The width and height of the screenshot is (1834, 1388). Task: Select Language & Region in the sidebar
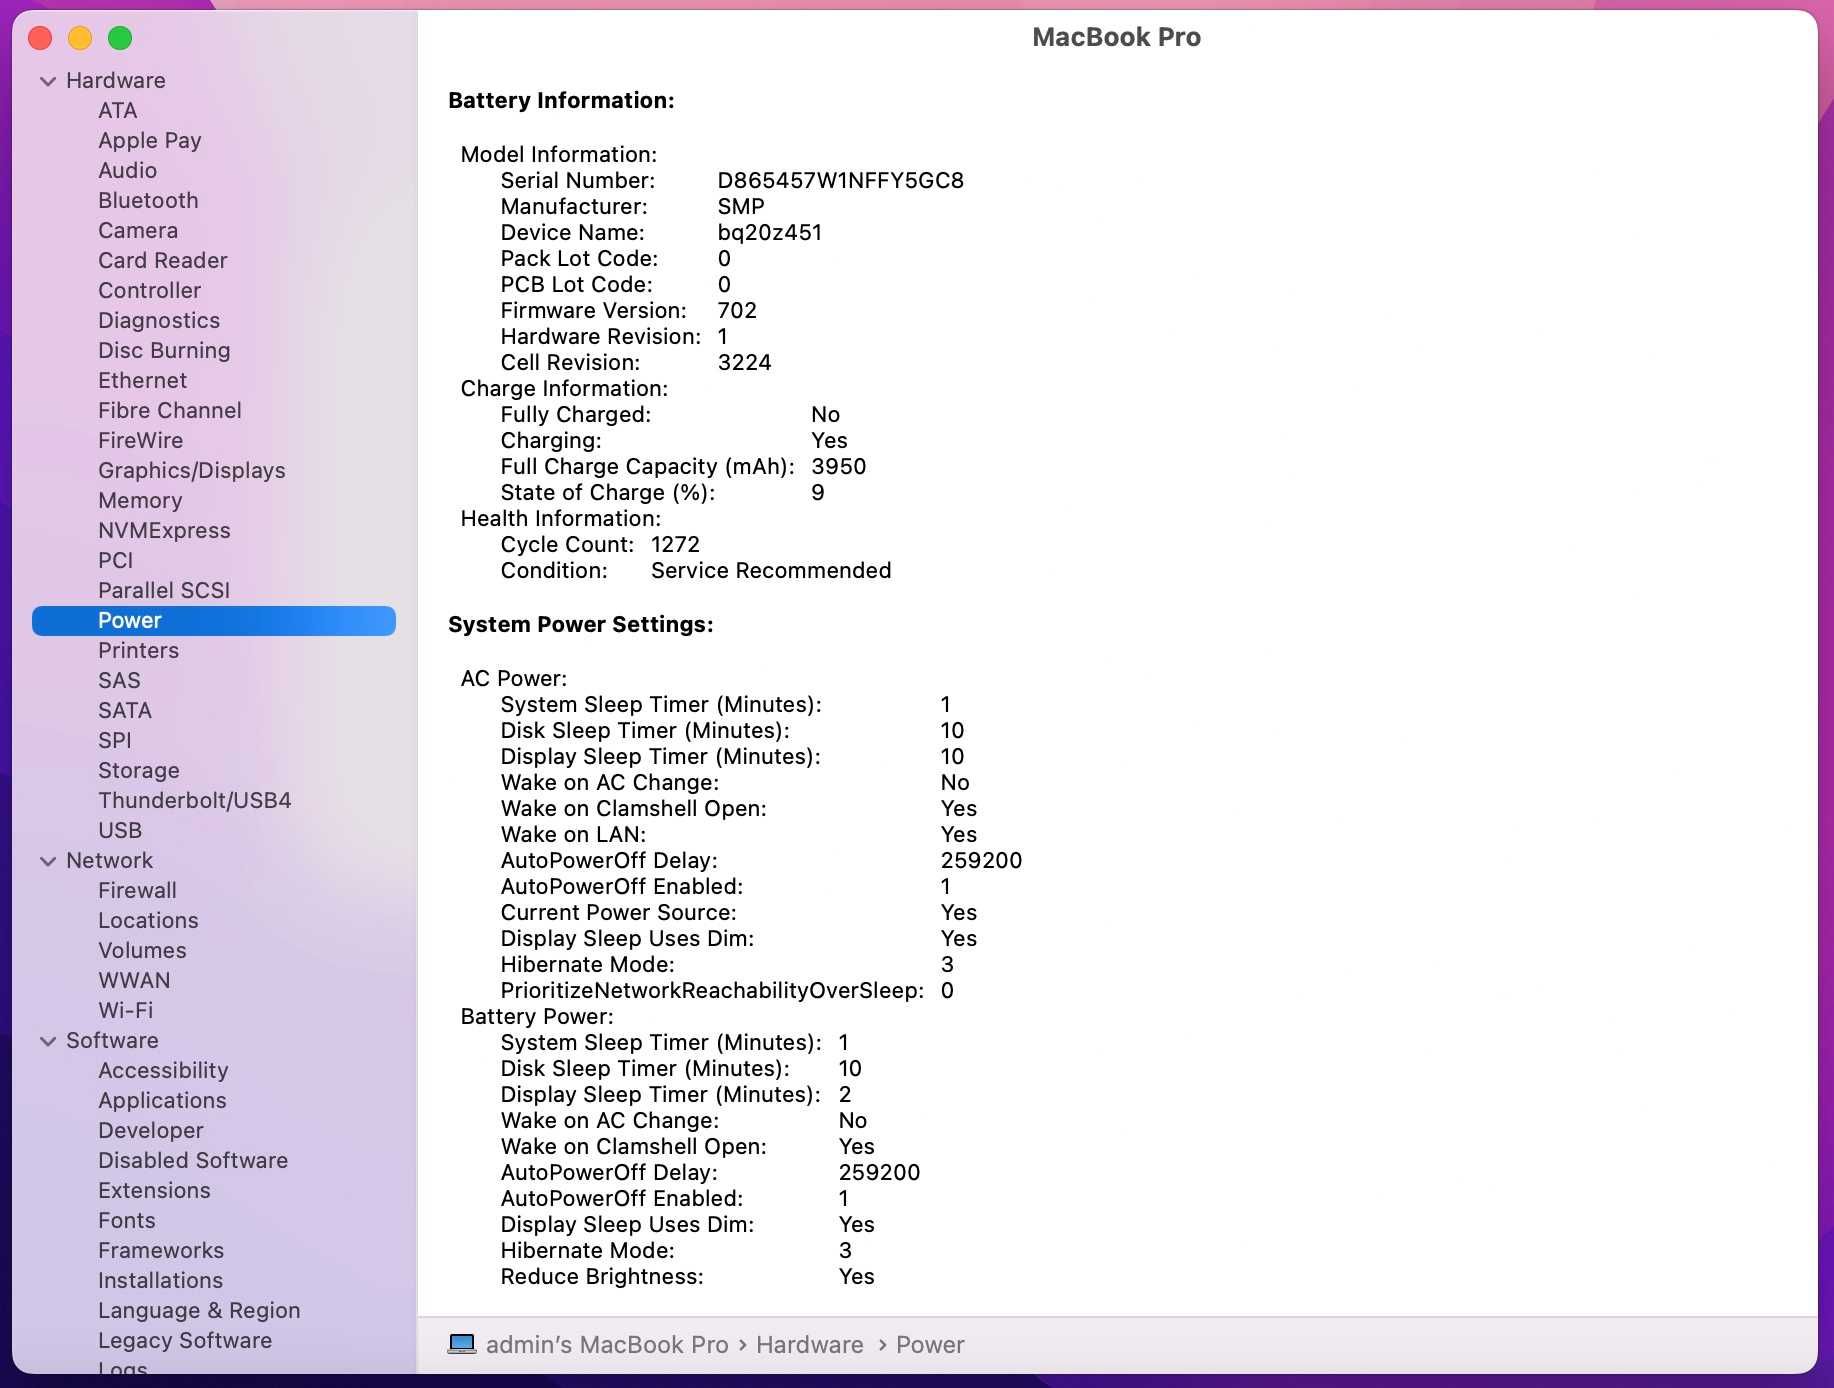pyautogui.click(x=199, y=1311)
